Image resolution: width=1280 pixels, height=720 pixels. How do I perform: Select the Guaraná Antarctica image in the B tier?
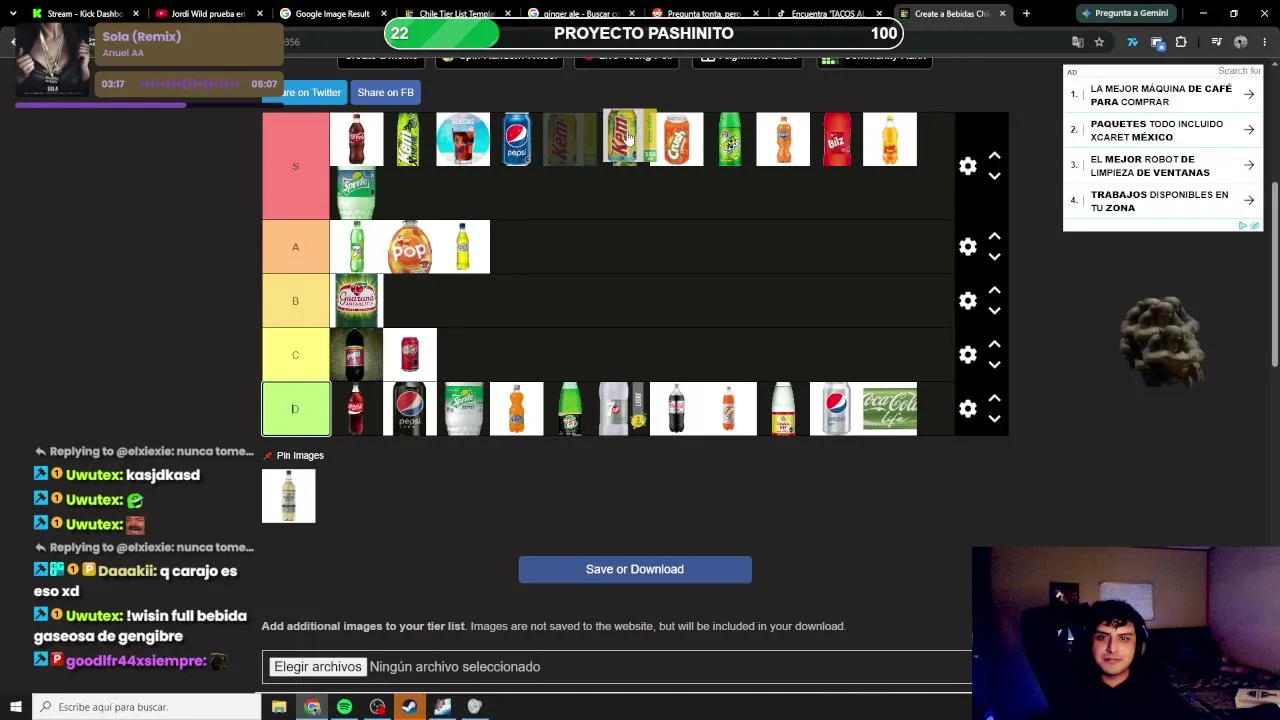pyautogui.click(x=356, y=301)
